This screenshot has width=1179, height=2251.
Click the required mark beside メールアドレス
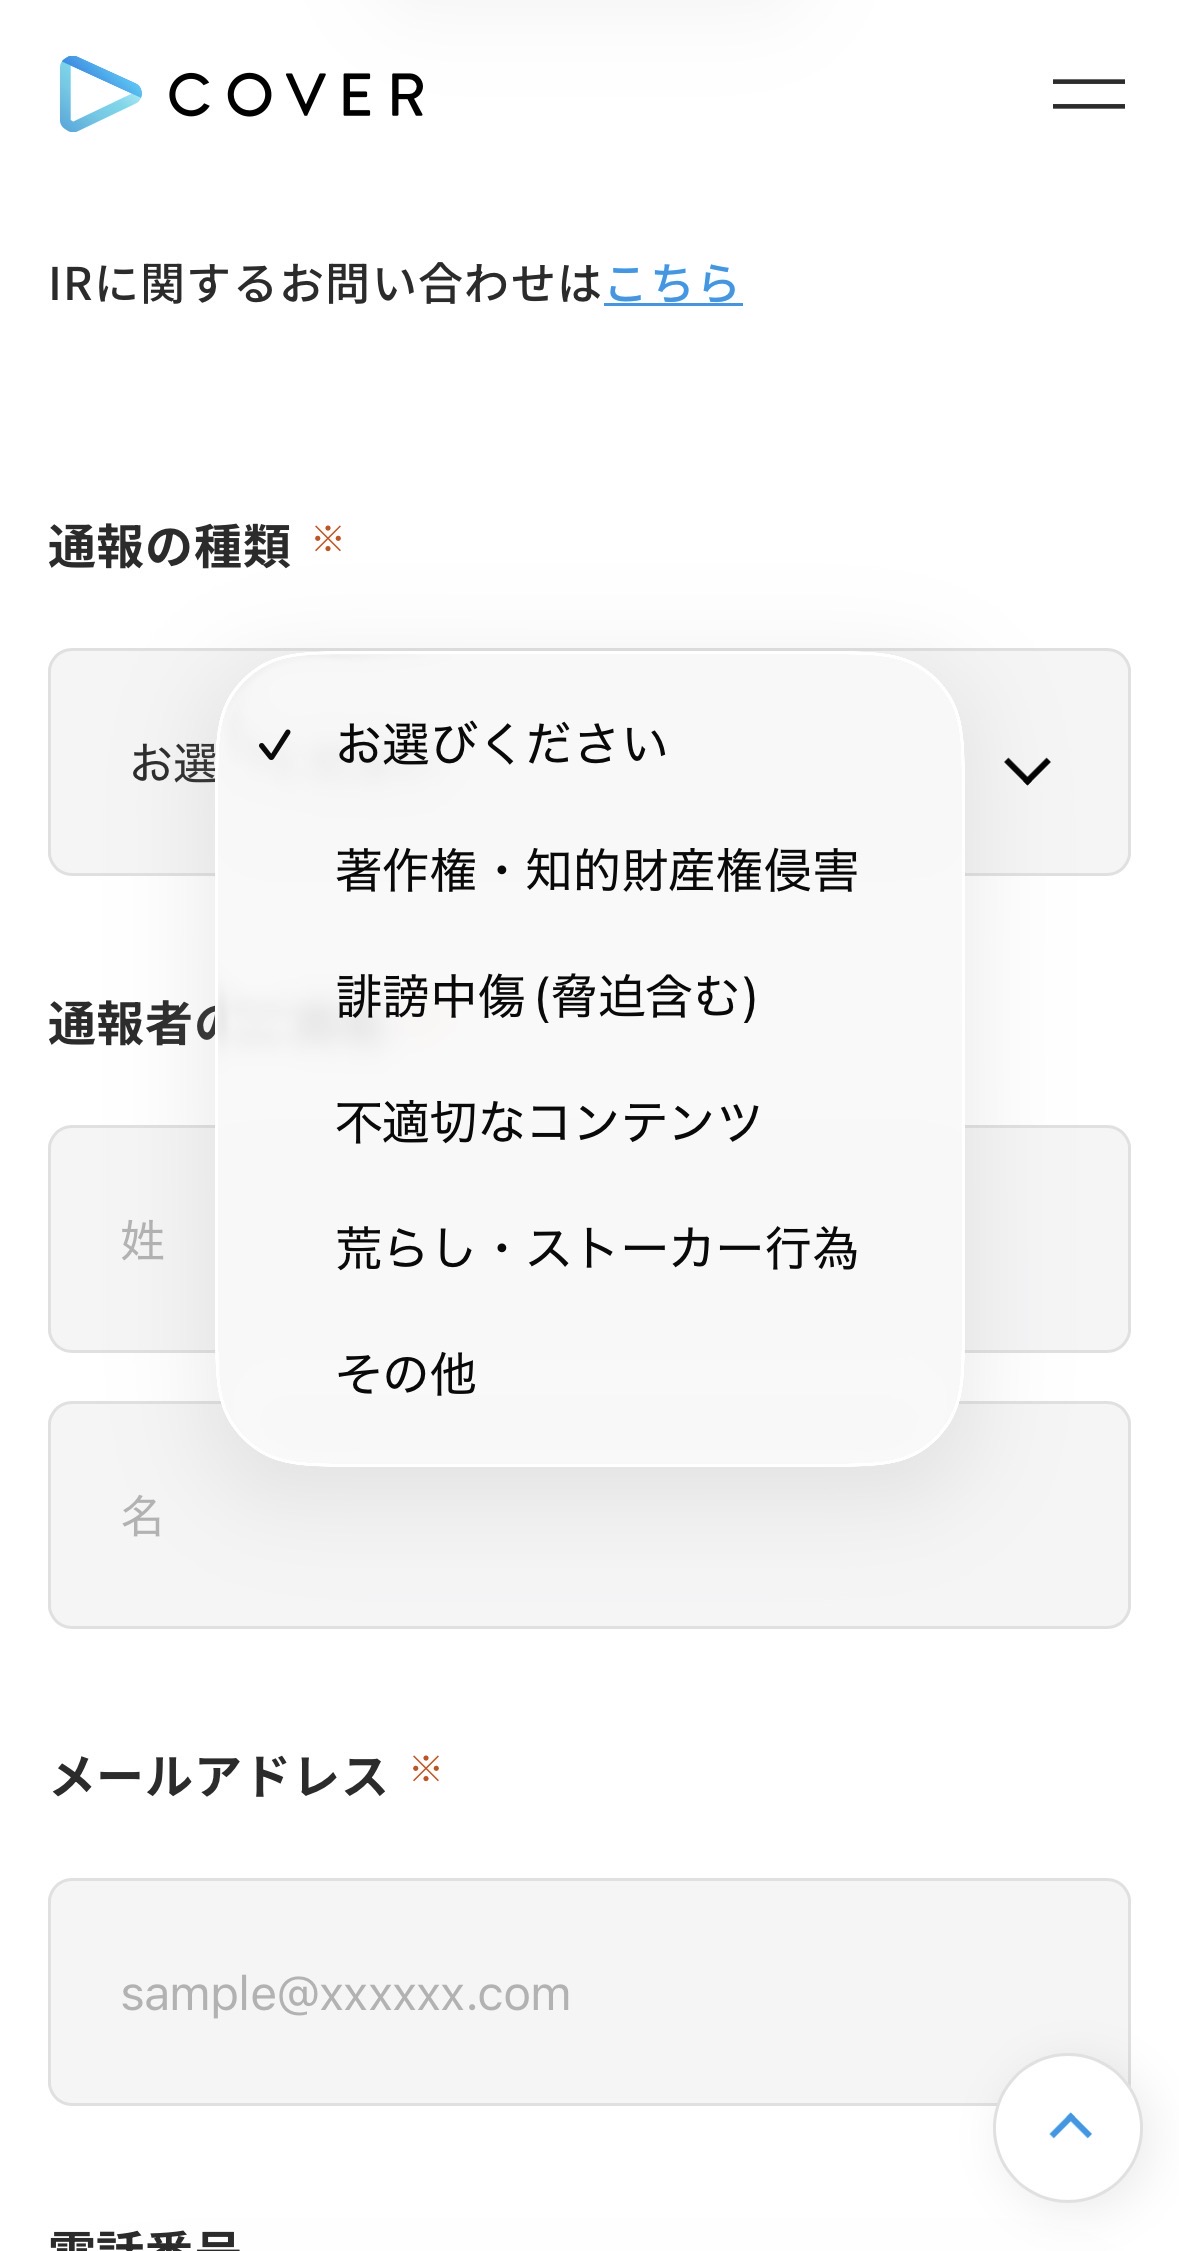(x=426, y=1769)
